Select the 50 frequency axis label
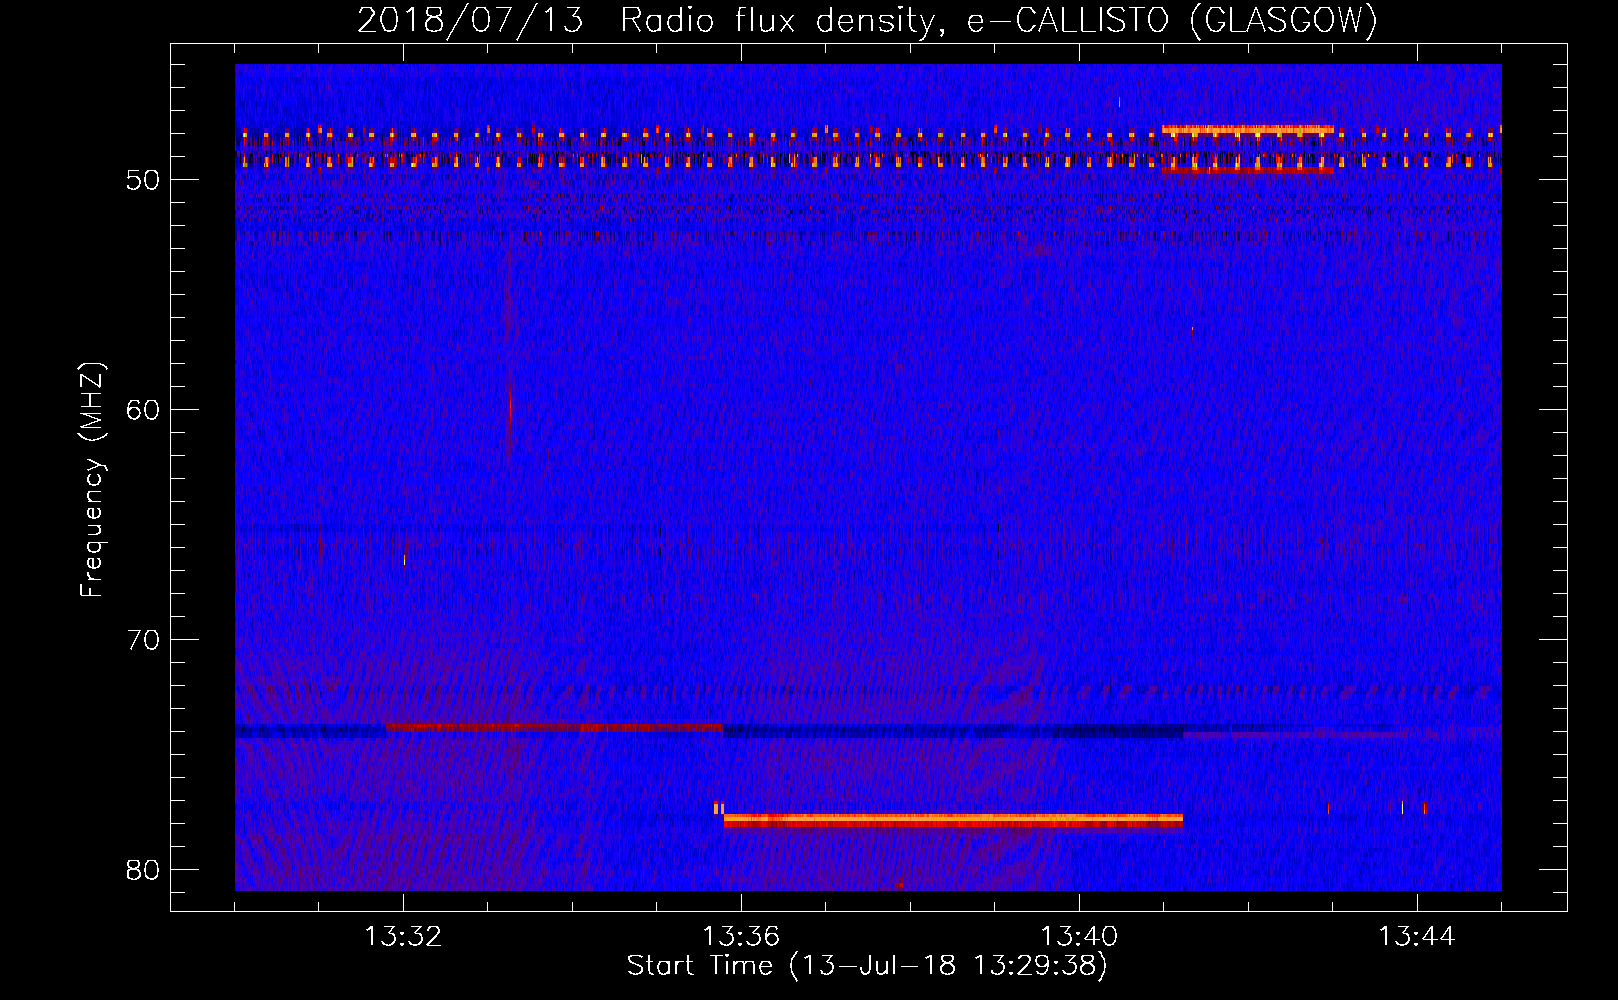The image size is (1618, 1000). [x=143, y=180]
